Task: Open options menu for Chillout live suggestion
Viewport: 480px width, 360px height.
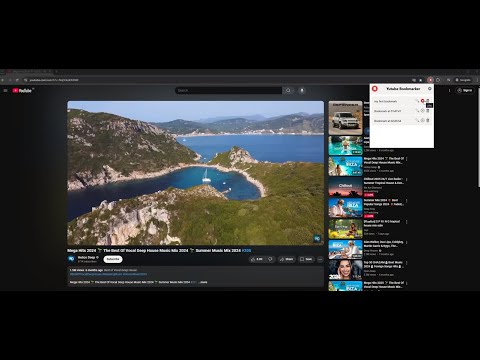Action: (407, 180)
